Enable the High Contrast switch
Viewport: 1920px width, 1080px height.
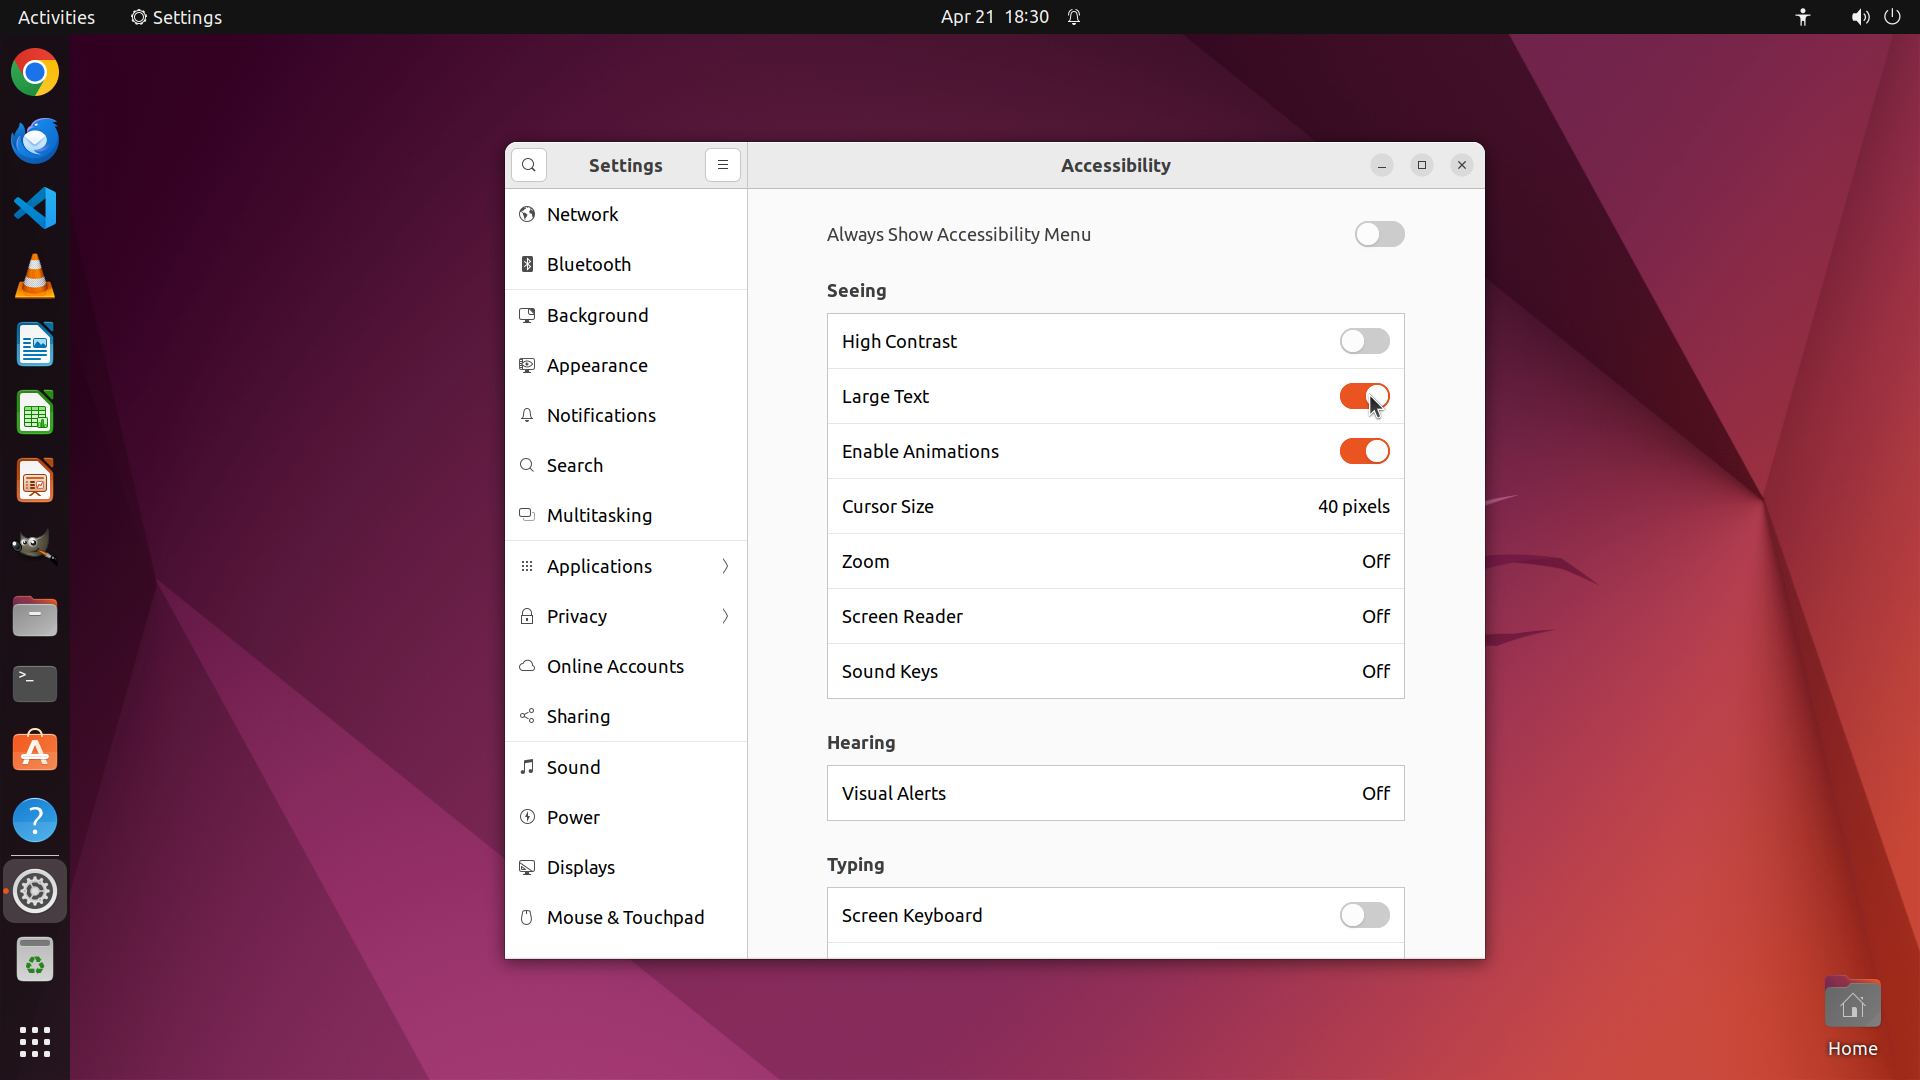pyautogui.click(x=1364, y=341)
